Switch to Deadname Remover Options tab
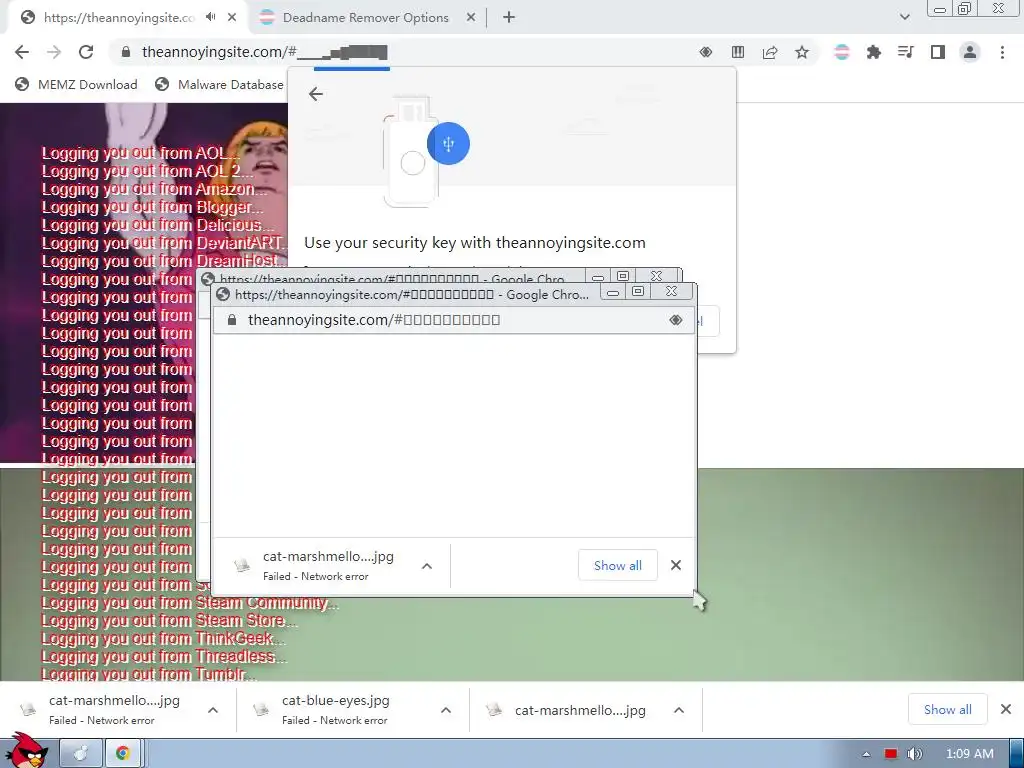This screenshot has width=1024, height=768. click(365, 18)
